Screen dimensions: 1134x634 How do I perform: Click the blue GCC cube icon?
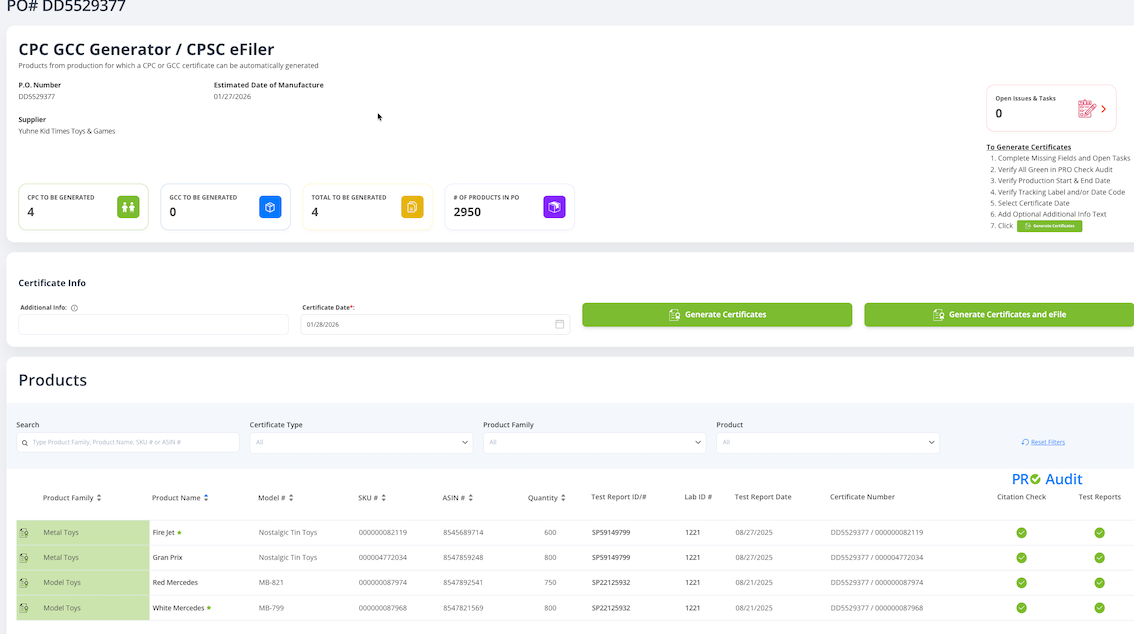(x=270, y=207)
